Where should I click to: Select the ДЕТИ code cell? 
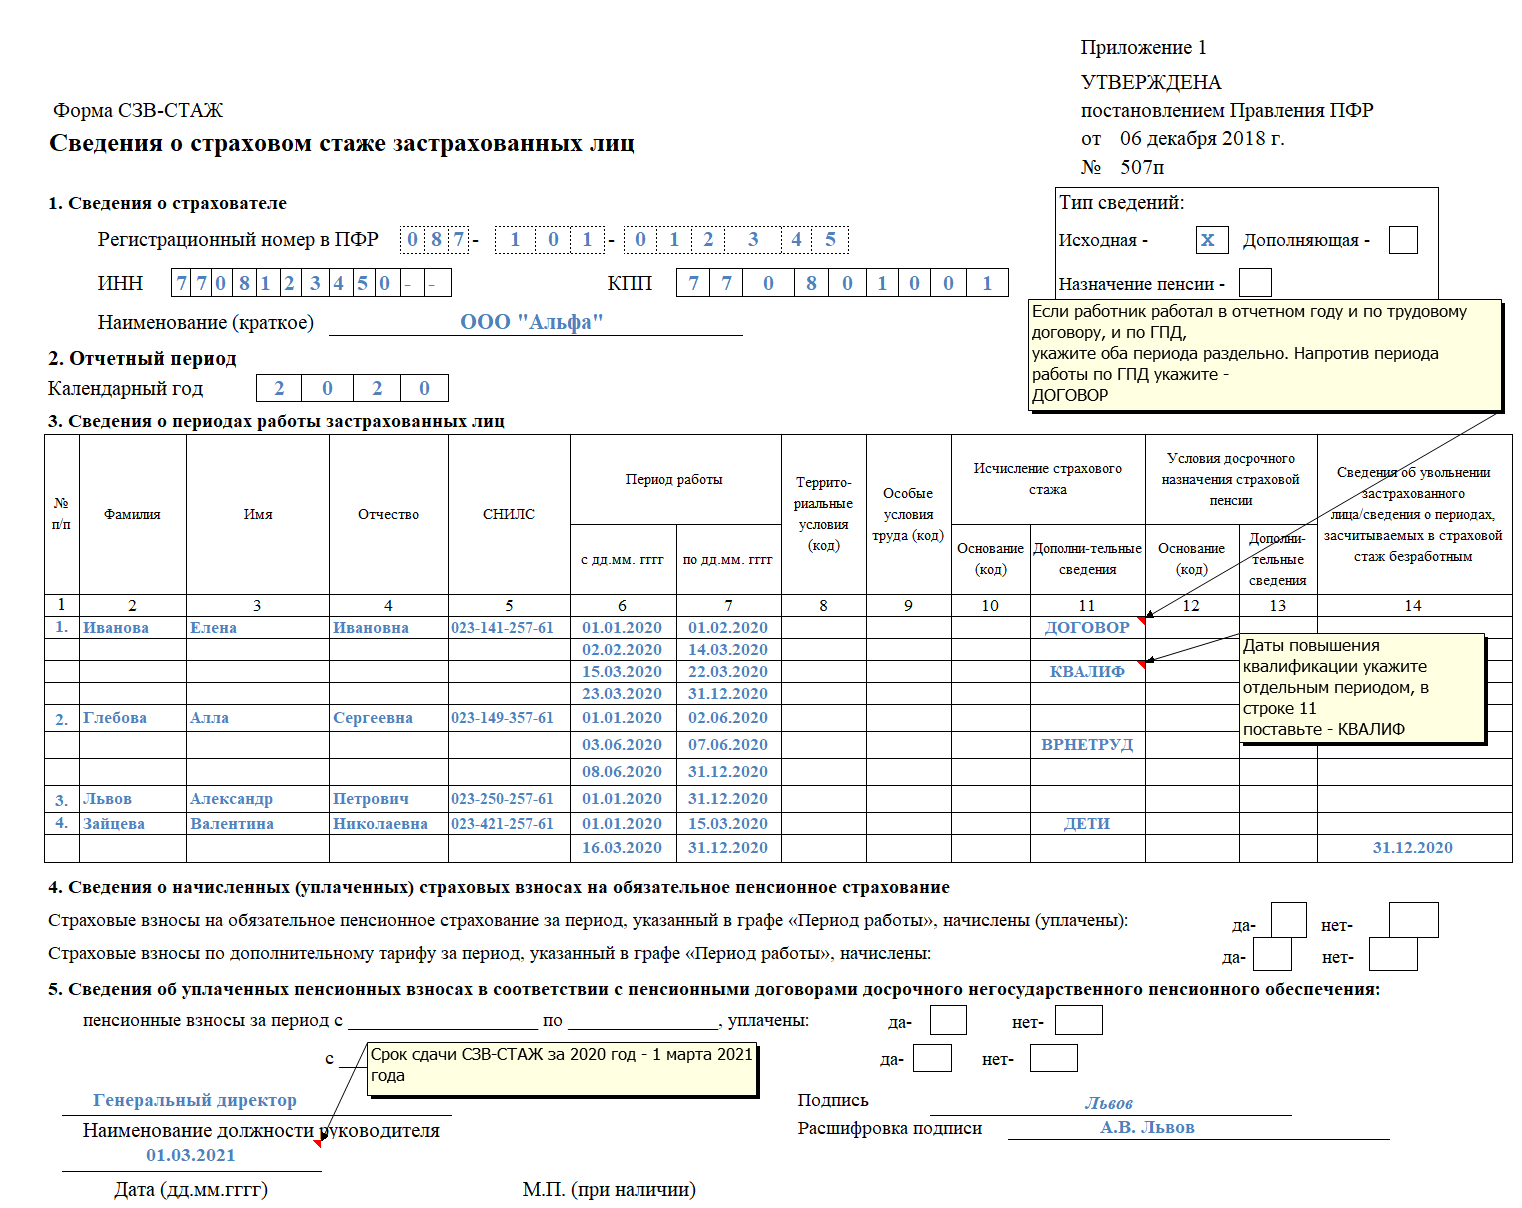pyautogui.click(x=1087, y=824)
